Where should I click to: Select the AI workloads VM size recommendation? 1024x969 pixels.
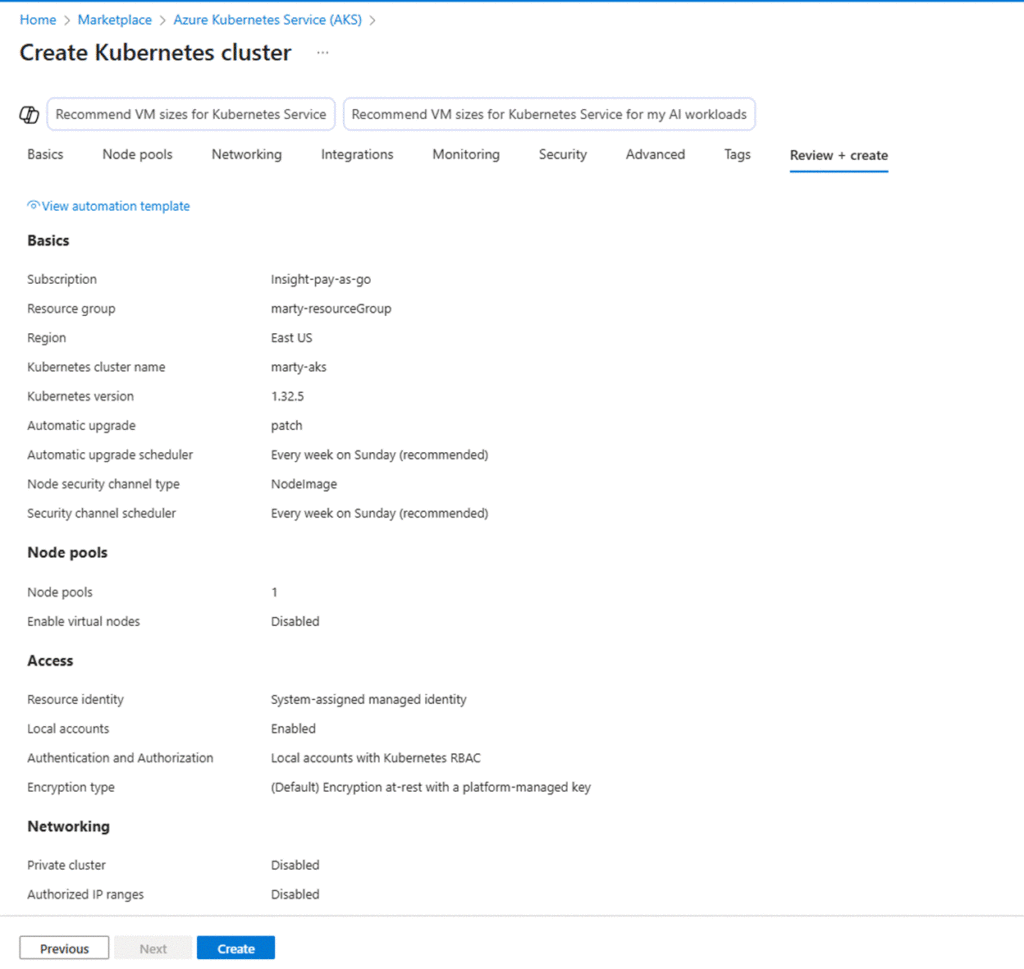[x=549, y=114]
